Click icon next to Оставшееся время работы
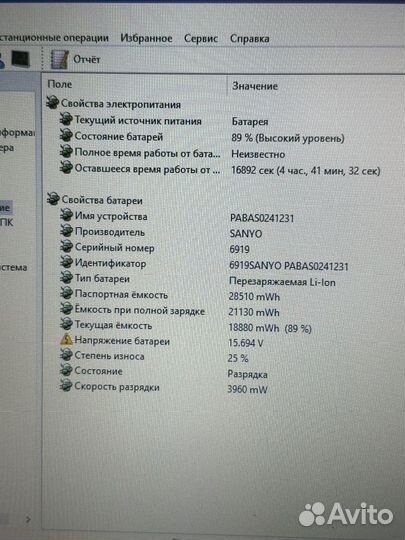 (x=66, y=167)
